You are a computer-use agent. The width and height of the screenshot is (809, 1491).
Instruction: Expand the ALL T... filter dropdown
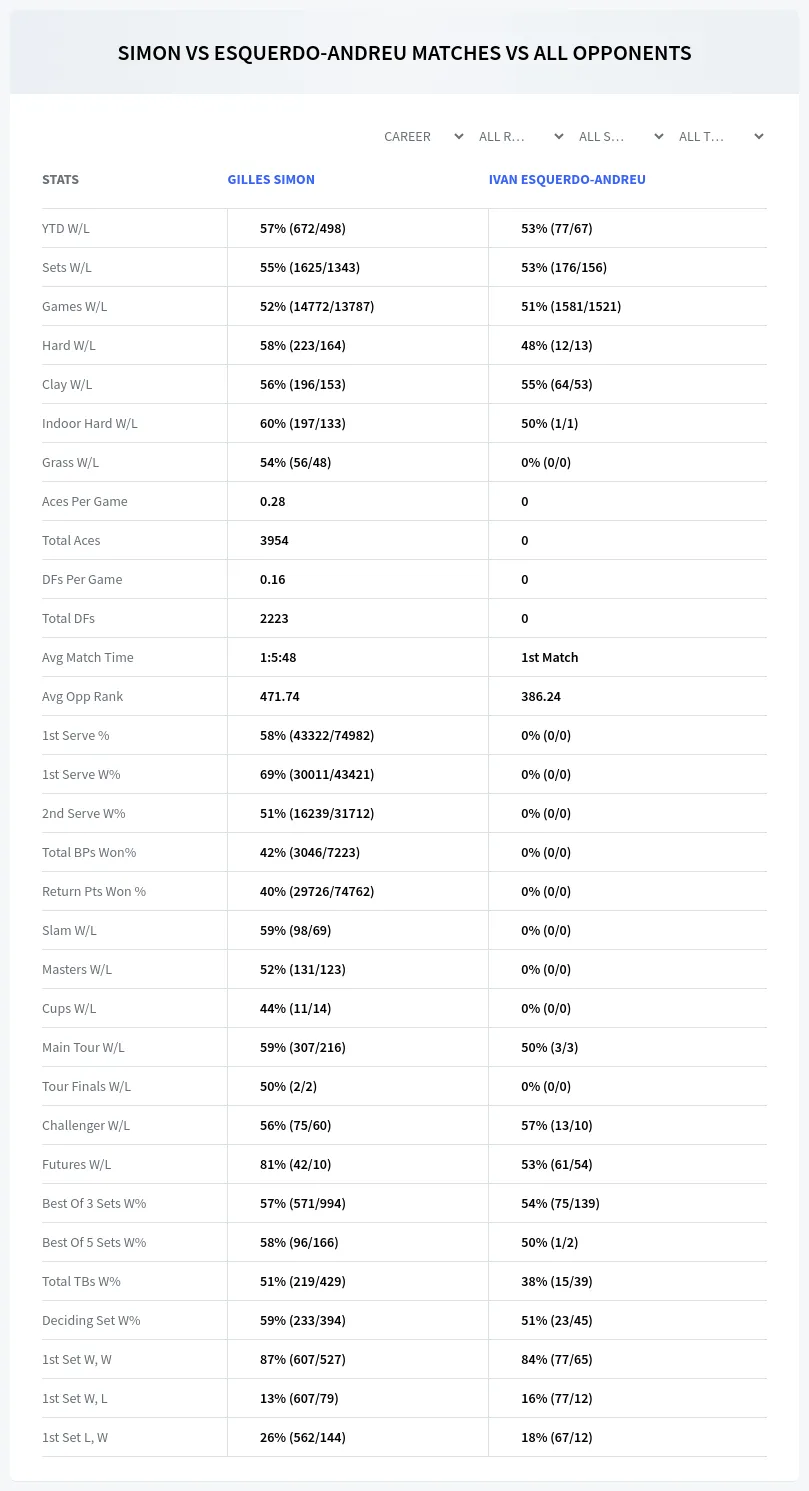pyautogui.click(x=720, y=136)
